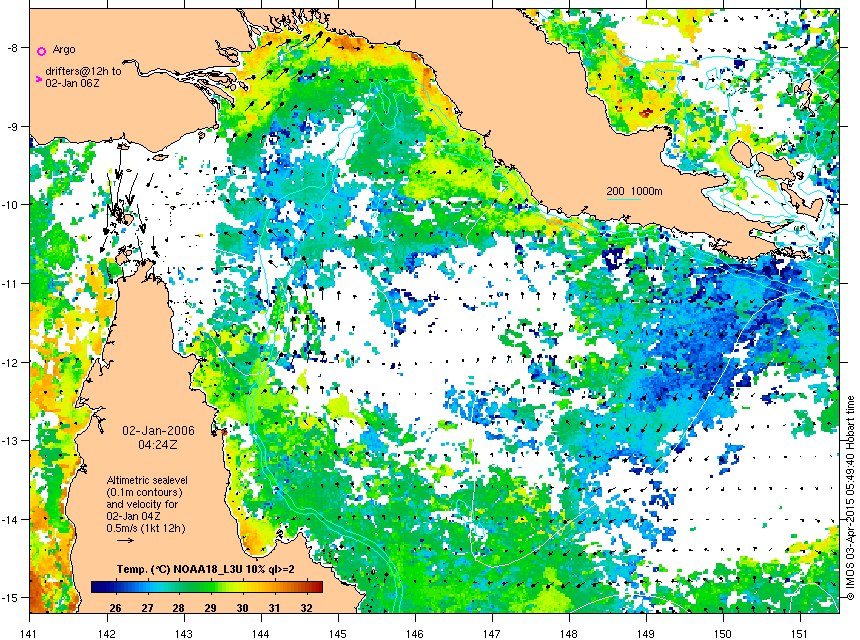860x640 pixels.
Task: Click the magenta drifters legend marker
Action: (x=38, y=80)
